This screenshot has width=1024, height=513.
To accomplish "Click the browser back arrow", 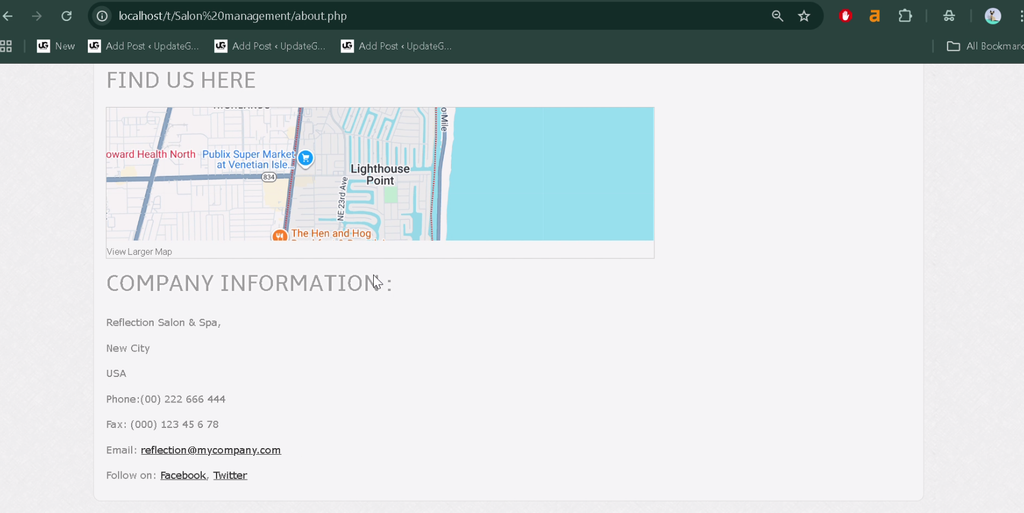I will [x=8, y=16].
